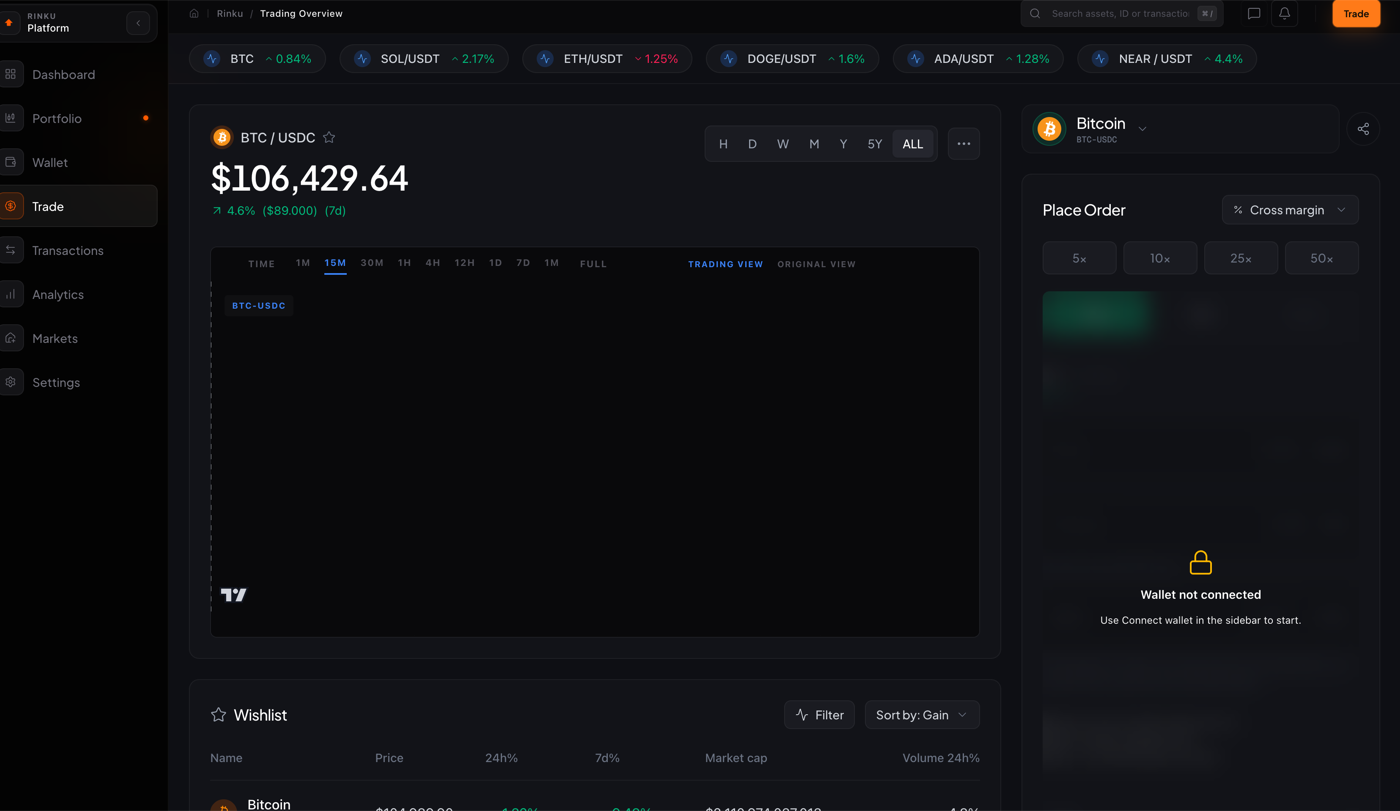Click the Rinku Platform logo
1400x811 pixels.
[10, 23]
